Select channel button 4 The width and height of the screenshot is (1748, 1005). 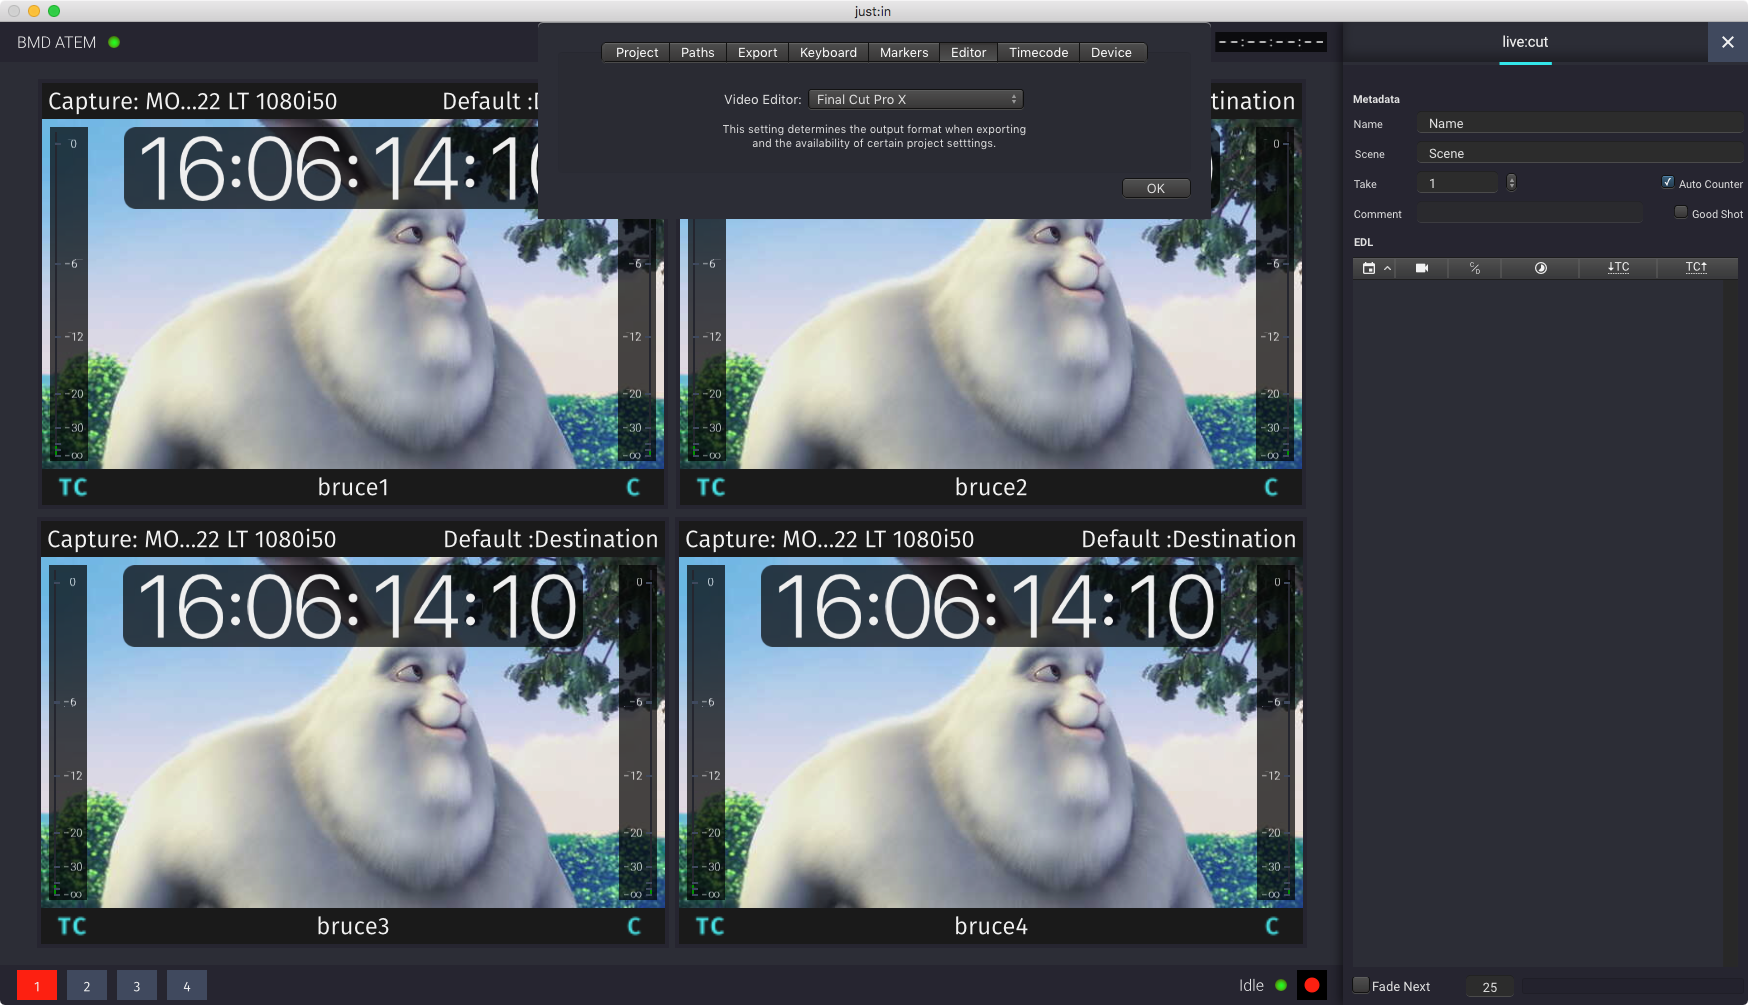(187, 985)
